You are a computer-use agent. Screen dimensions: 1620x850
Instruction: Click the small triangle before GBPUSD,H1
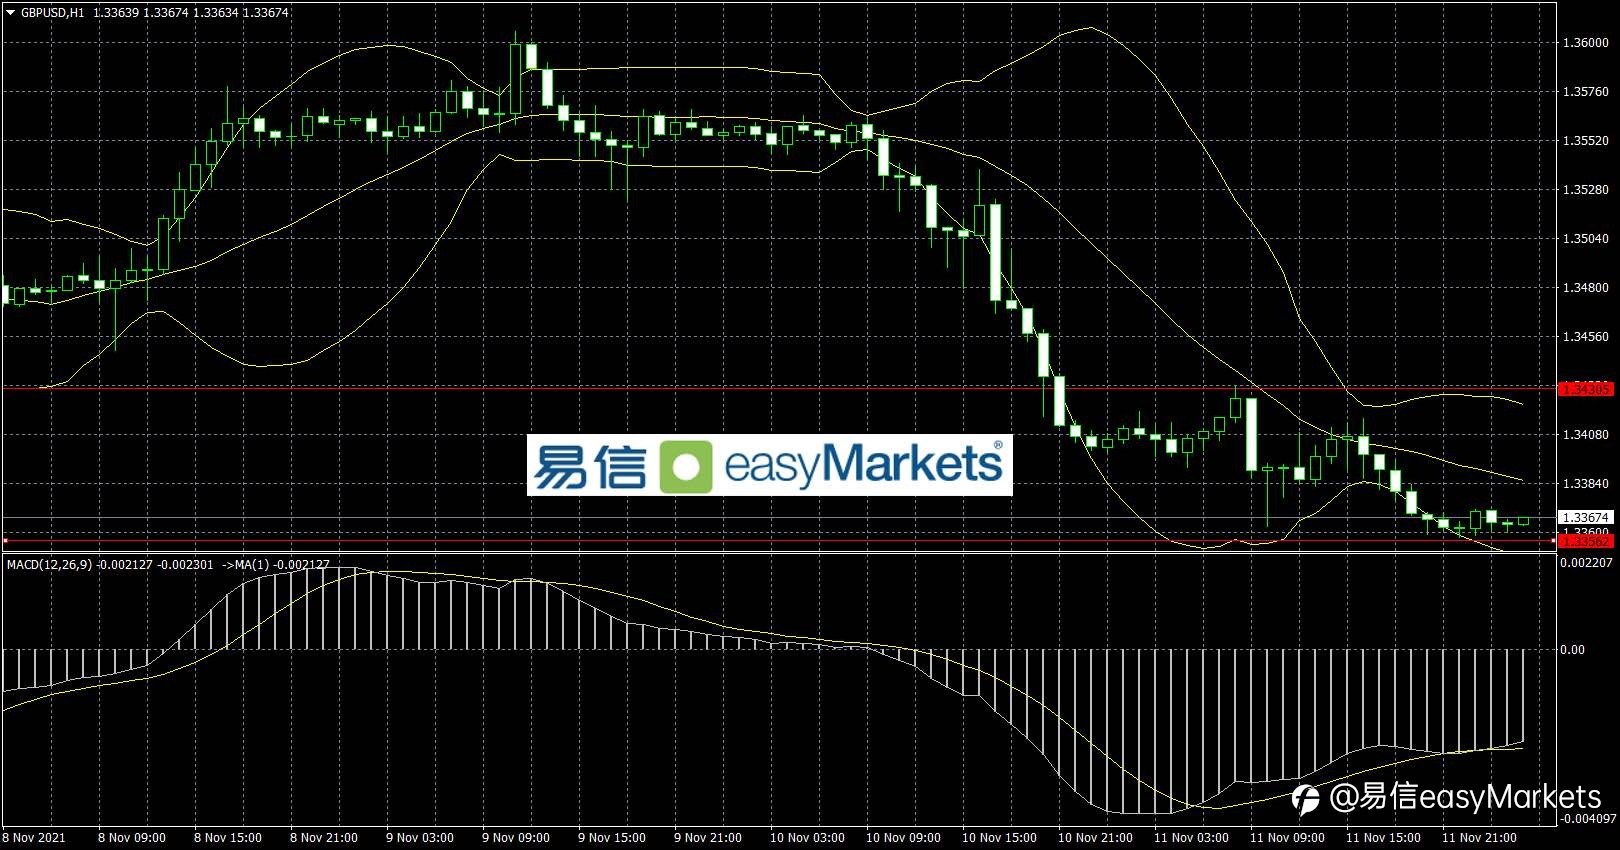point(11,13)
